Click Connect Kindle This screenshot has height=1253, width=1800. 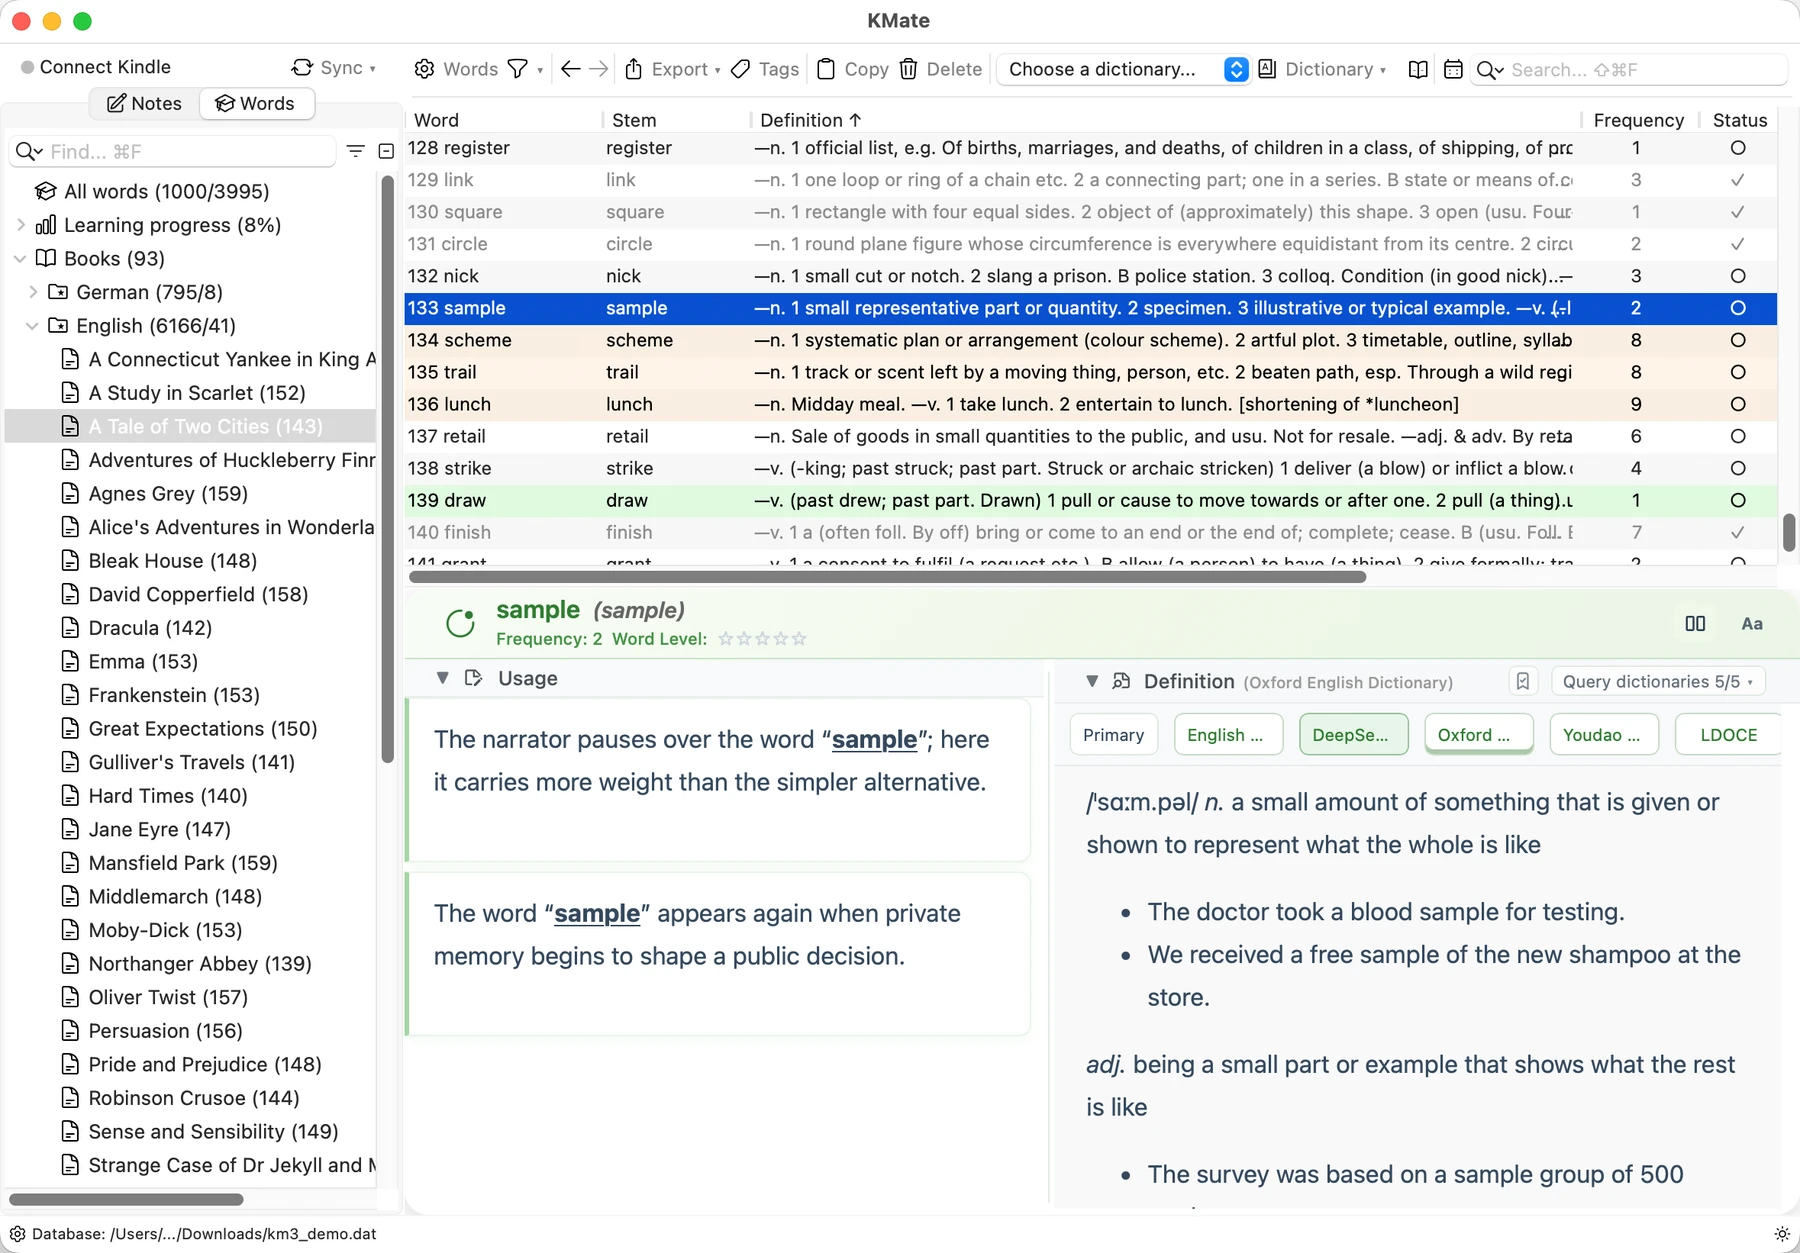[x=96, y=67]
